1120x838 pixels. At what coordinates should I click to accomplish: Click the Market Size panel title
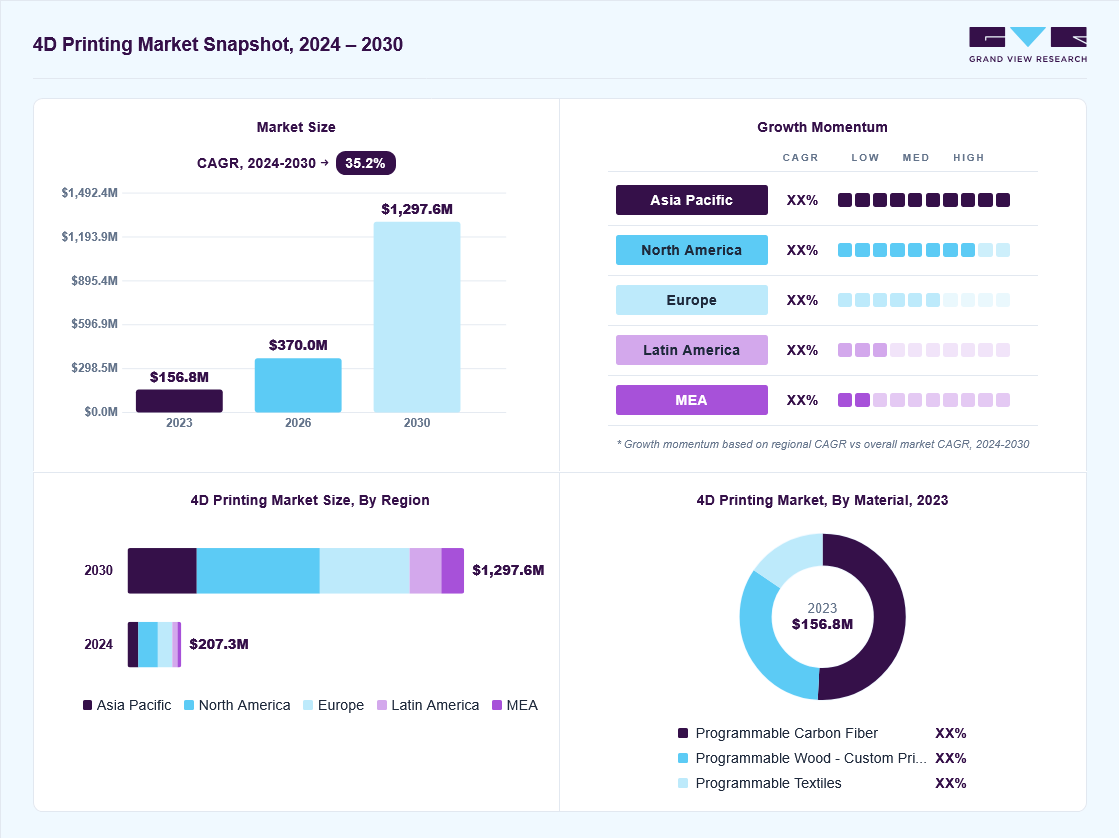[x=296, y=127]
